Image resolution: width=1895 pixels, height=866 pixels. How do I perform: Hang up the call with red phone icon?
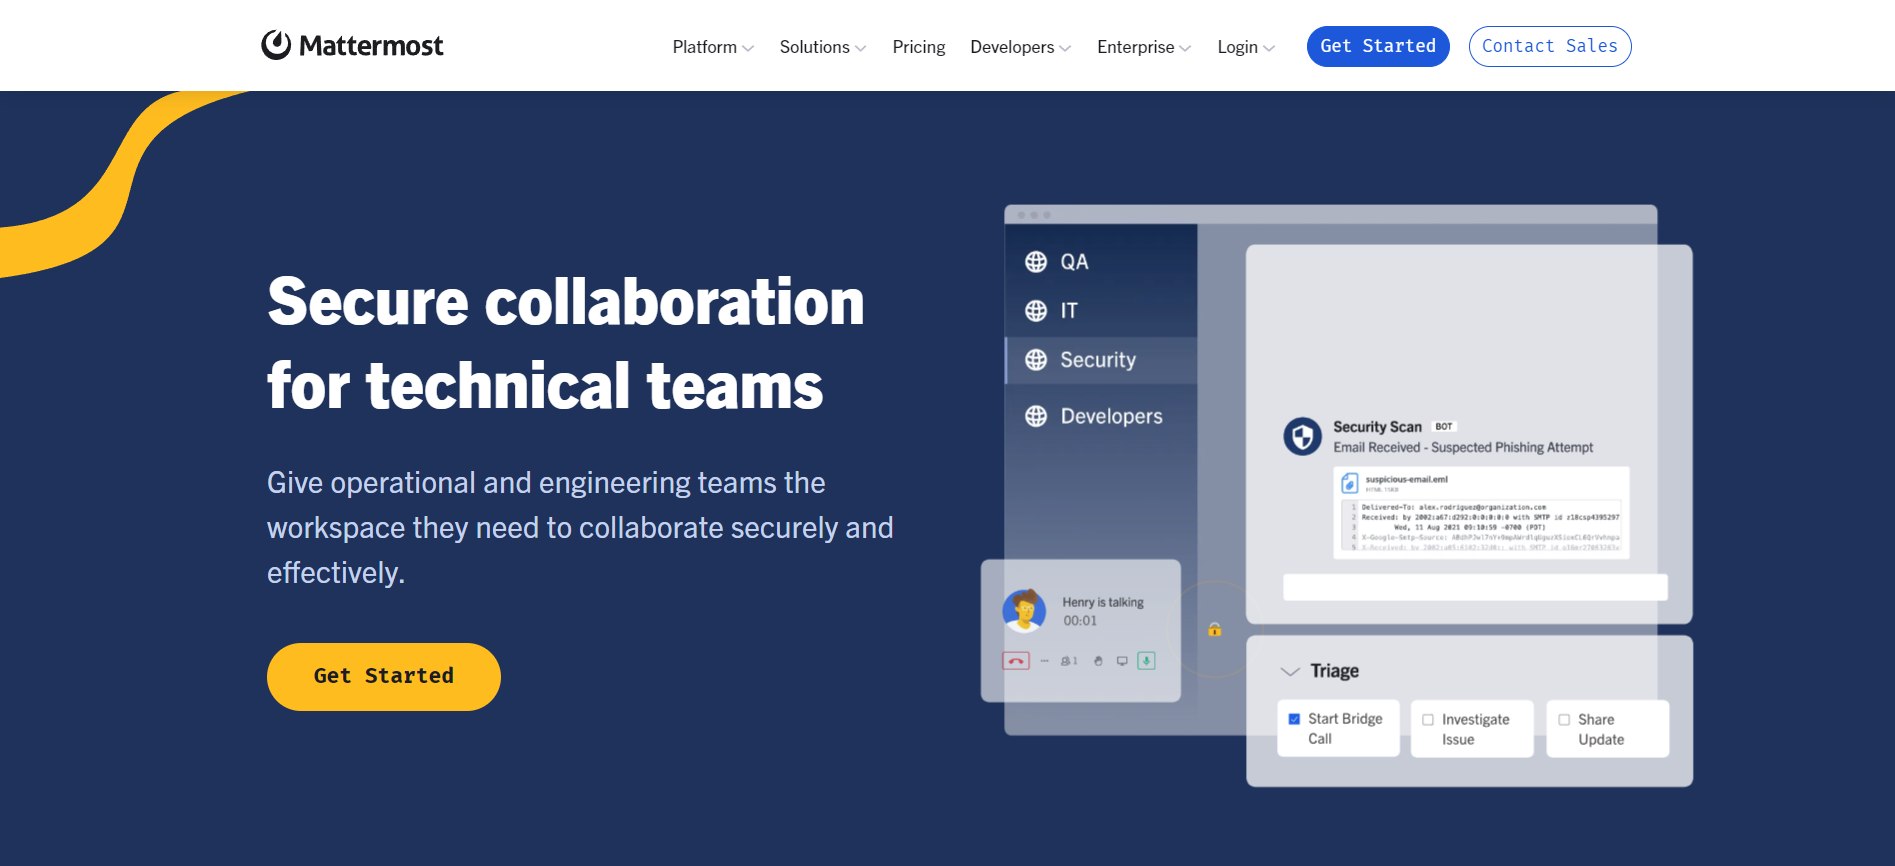(x=1016, y=661)
